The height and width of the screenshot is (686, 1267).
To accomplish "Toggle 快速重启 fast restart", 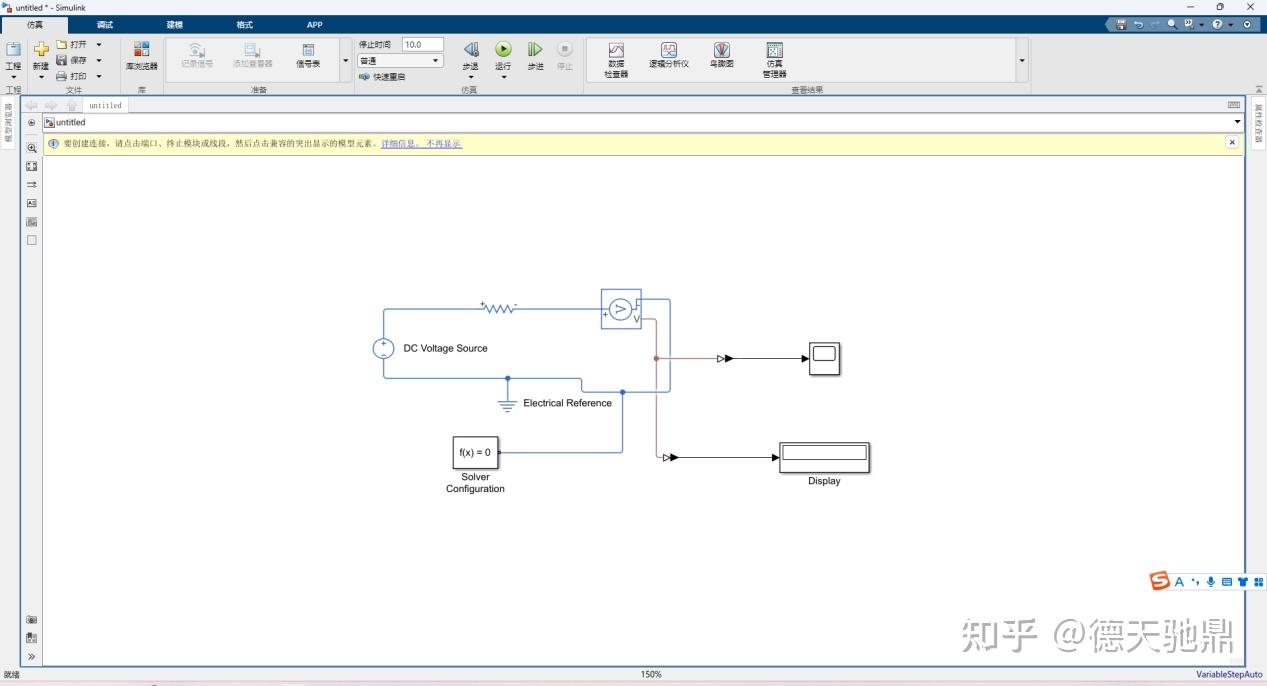I will click(383, 77).
